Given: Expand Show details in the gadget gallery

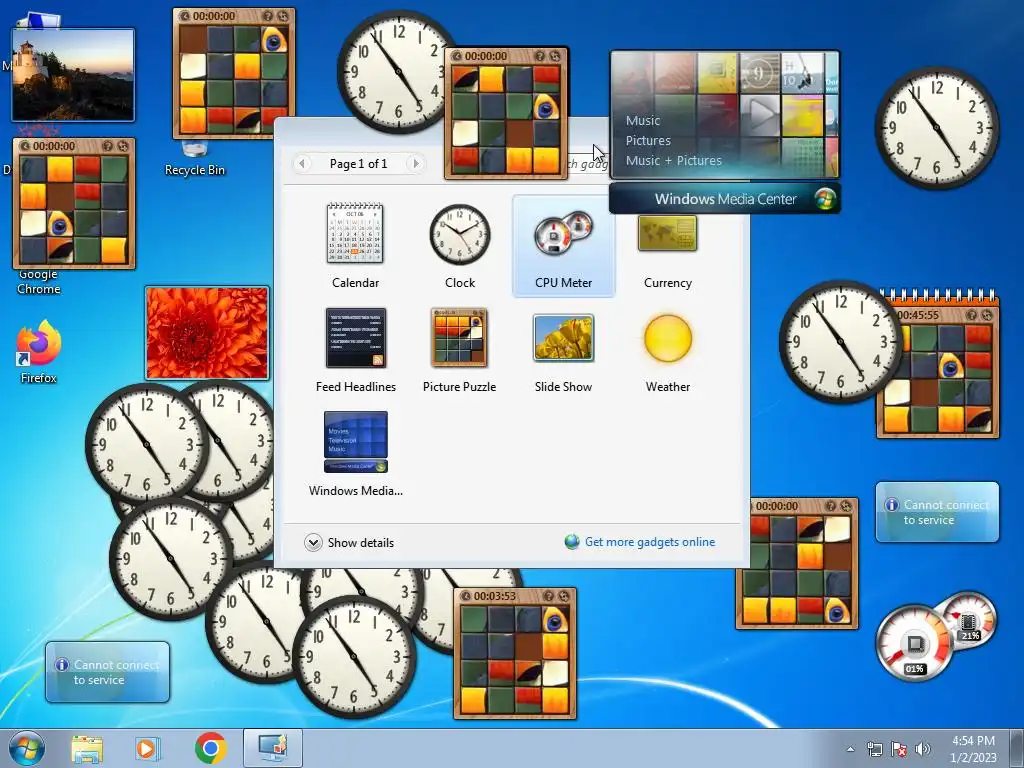Looking at the screenshot, I should (349, 543).
